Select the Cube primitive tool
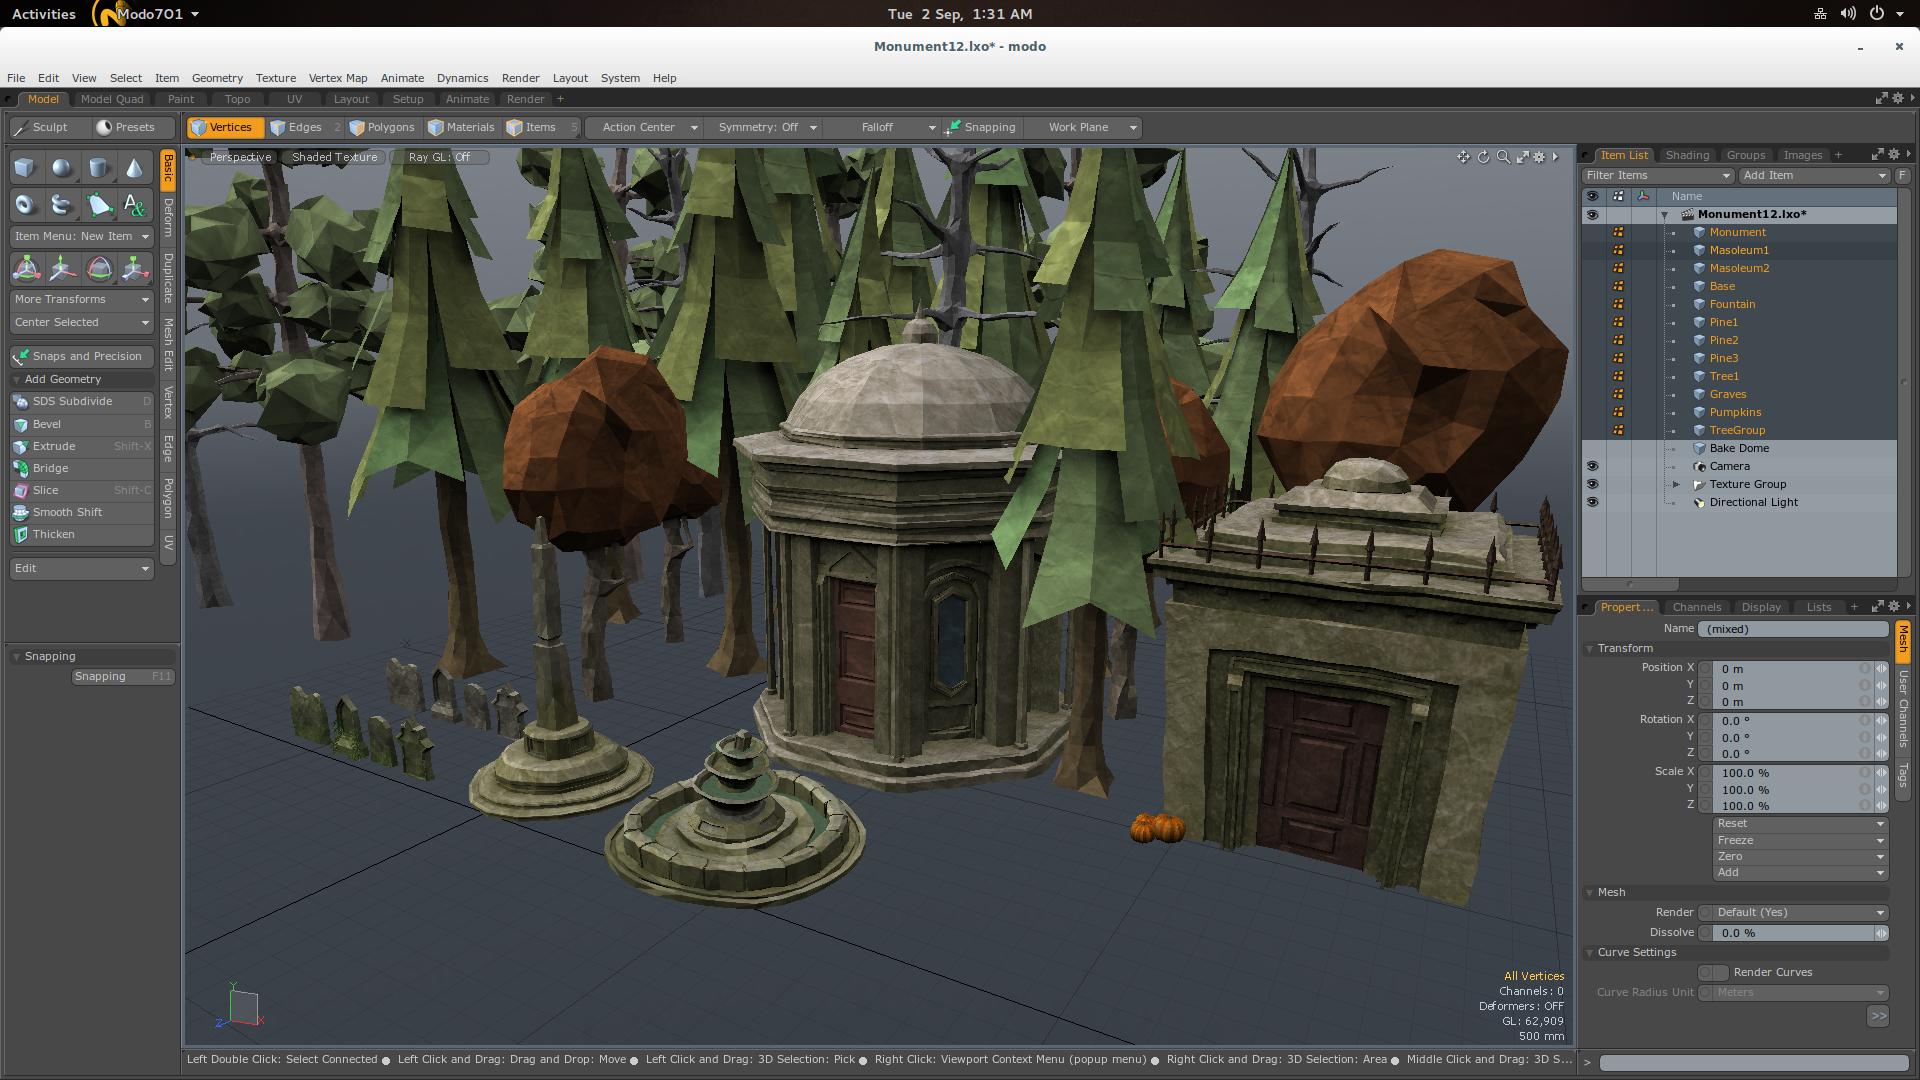Viewport: 1920px width, 1080px height. tap(25, 168)
